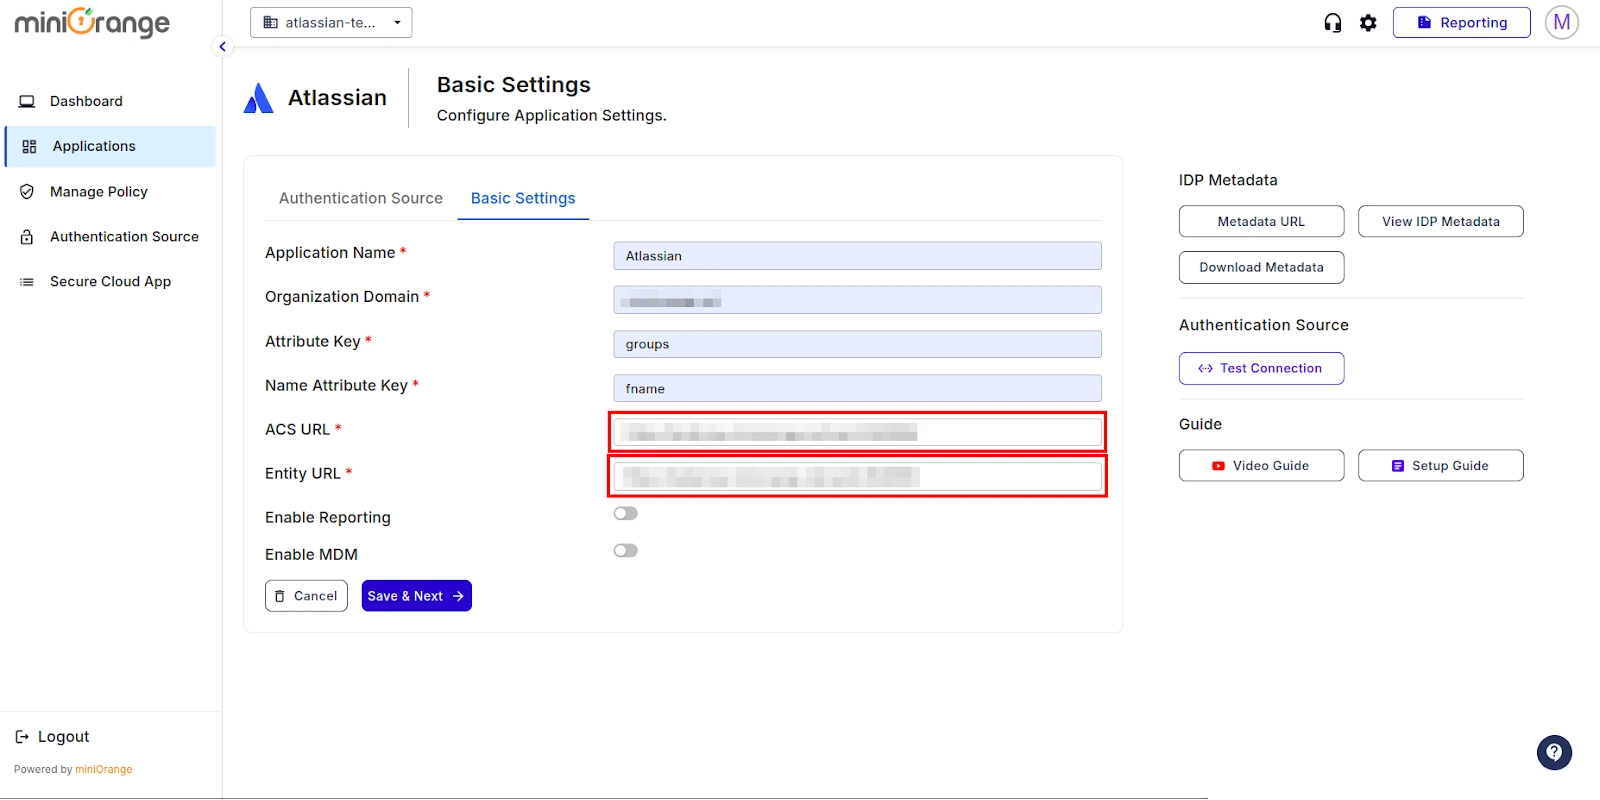1600x800 pixels.
Task: Click the Secure Cloud App list icon
Action: coord(27,282)
